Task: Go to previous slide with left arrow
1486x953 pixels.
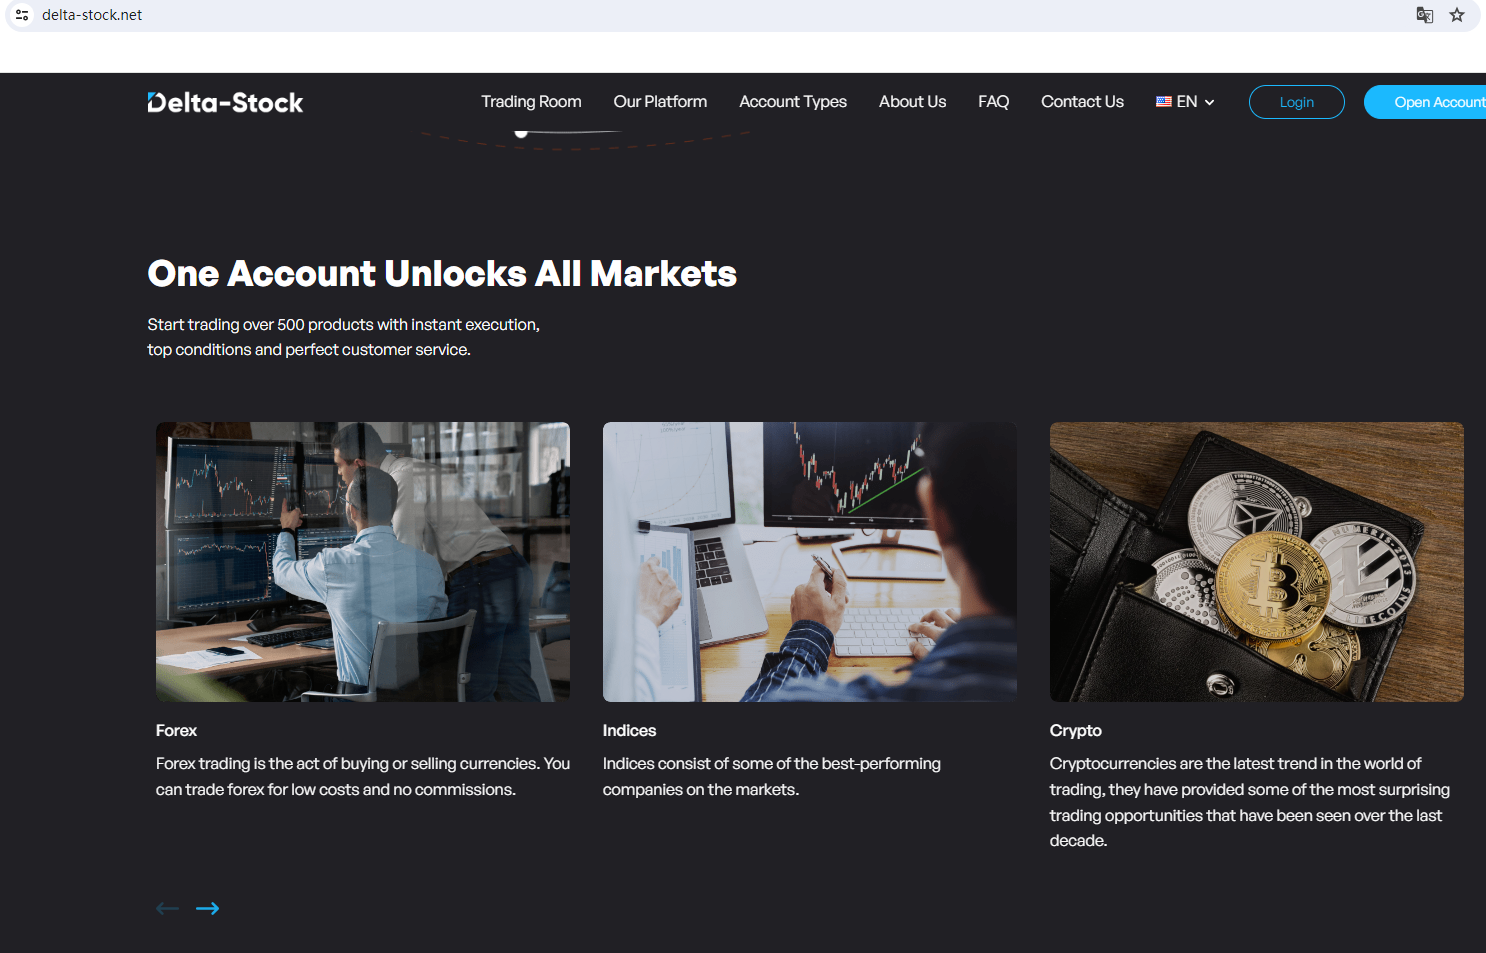Action: tap(167, 908)
